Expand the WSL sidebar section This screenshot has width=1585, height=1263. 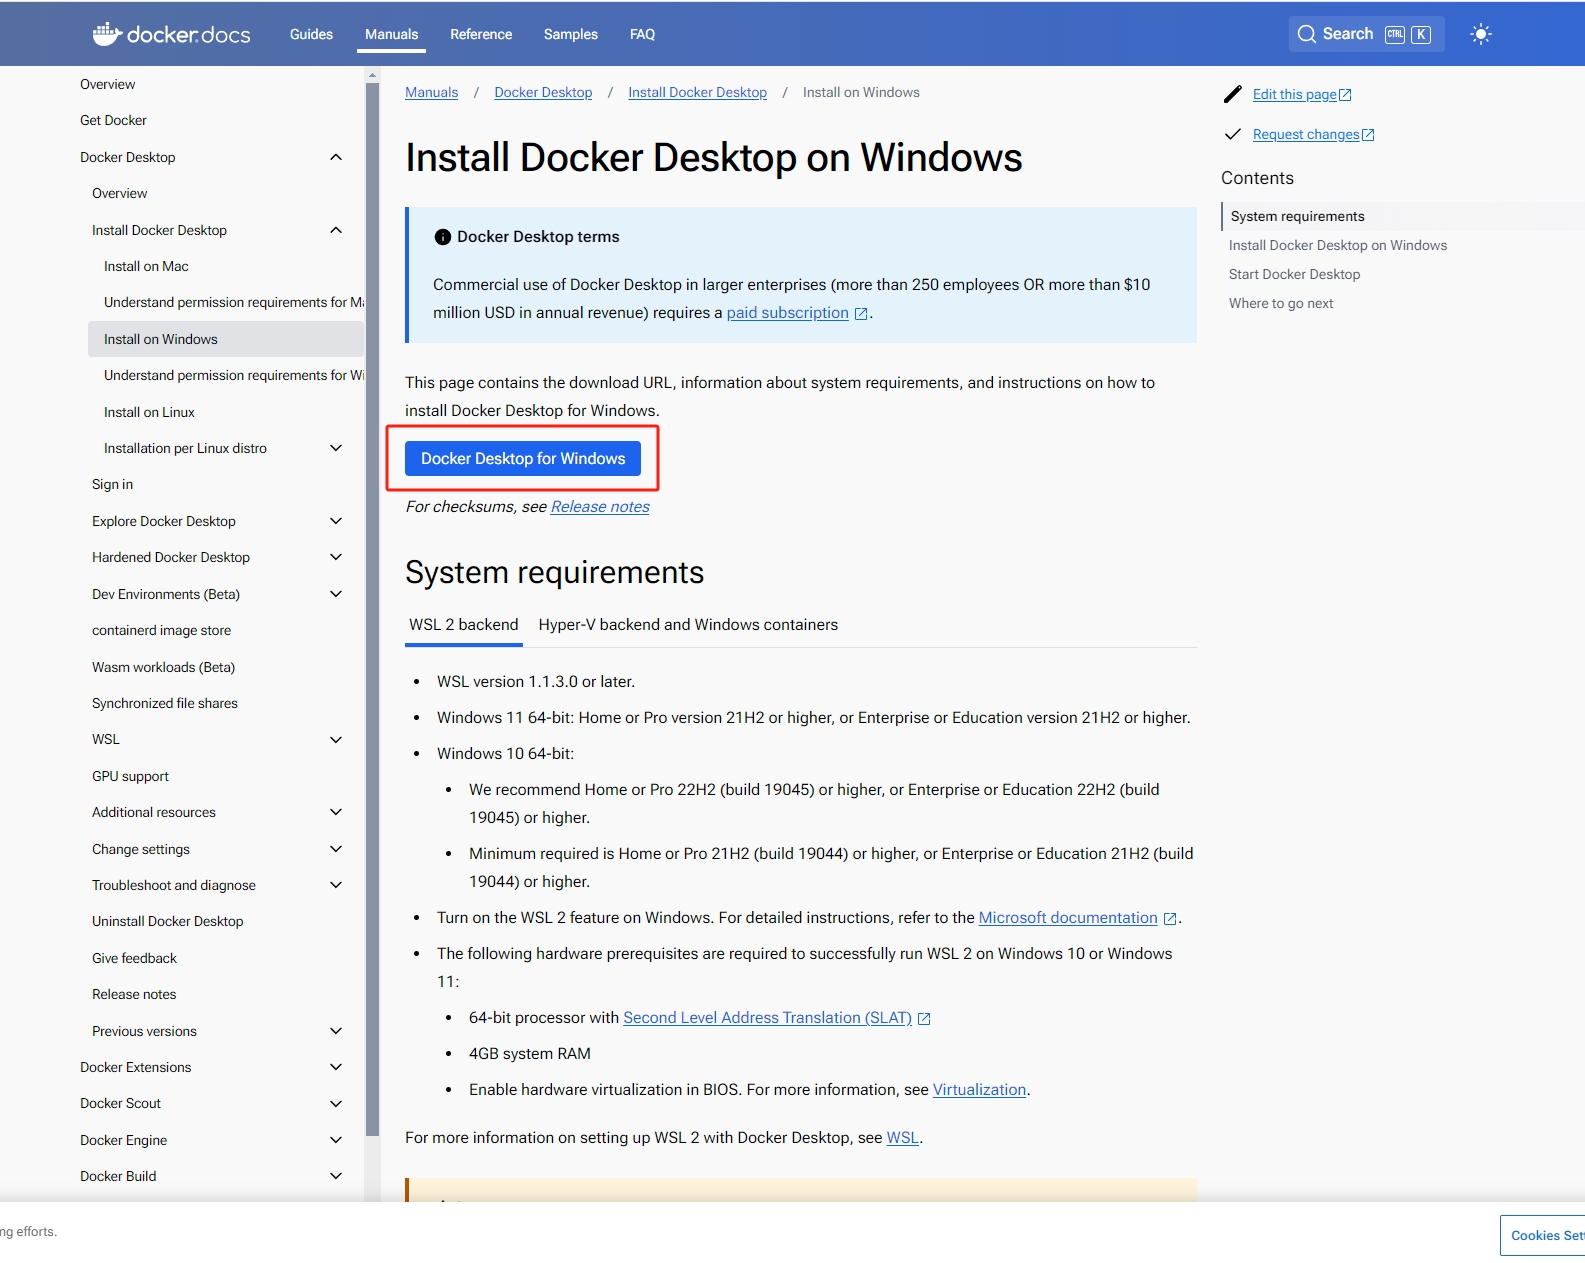pos(336,739)
